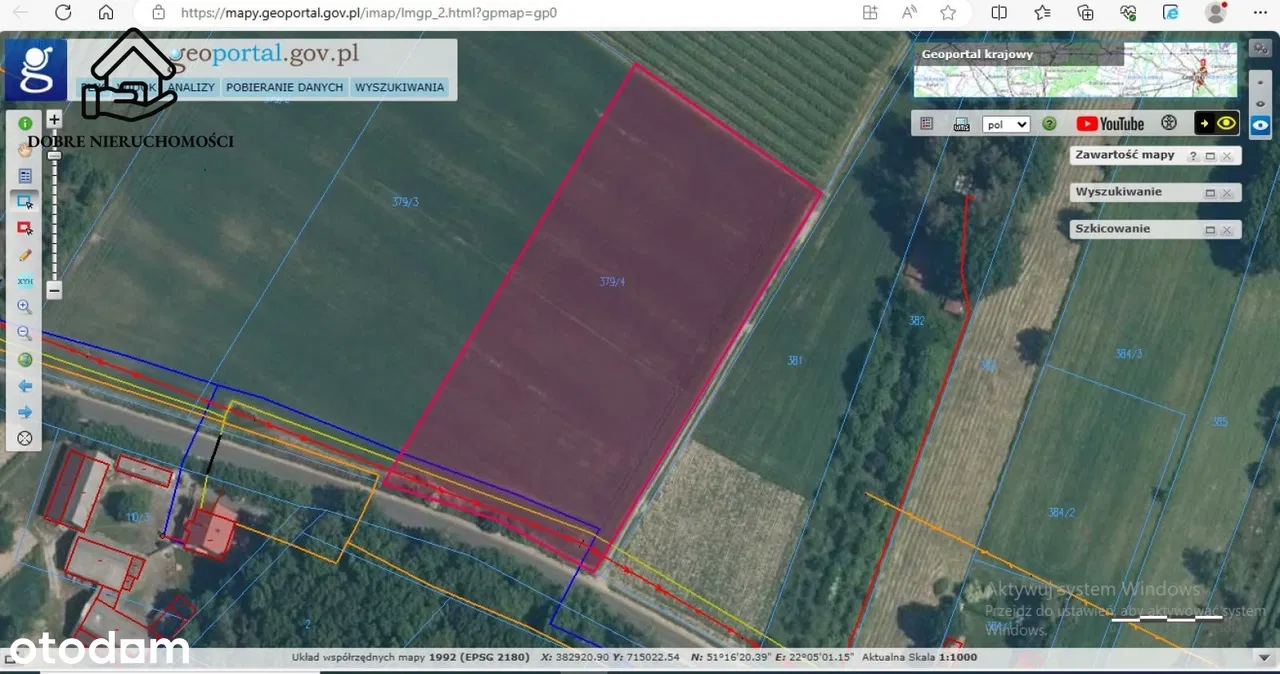This screenshot has width=1280, height=674.
Task: Click the XYH coordinates tool
Action: 25,281
